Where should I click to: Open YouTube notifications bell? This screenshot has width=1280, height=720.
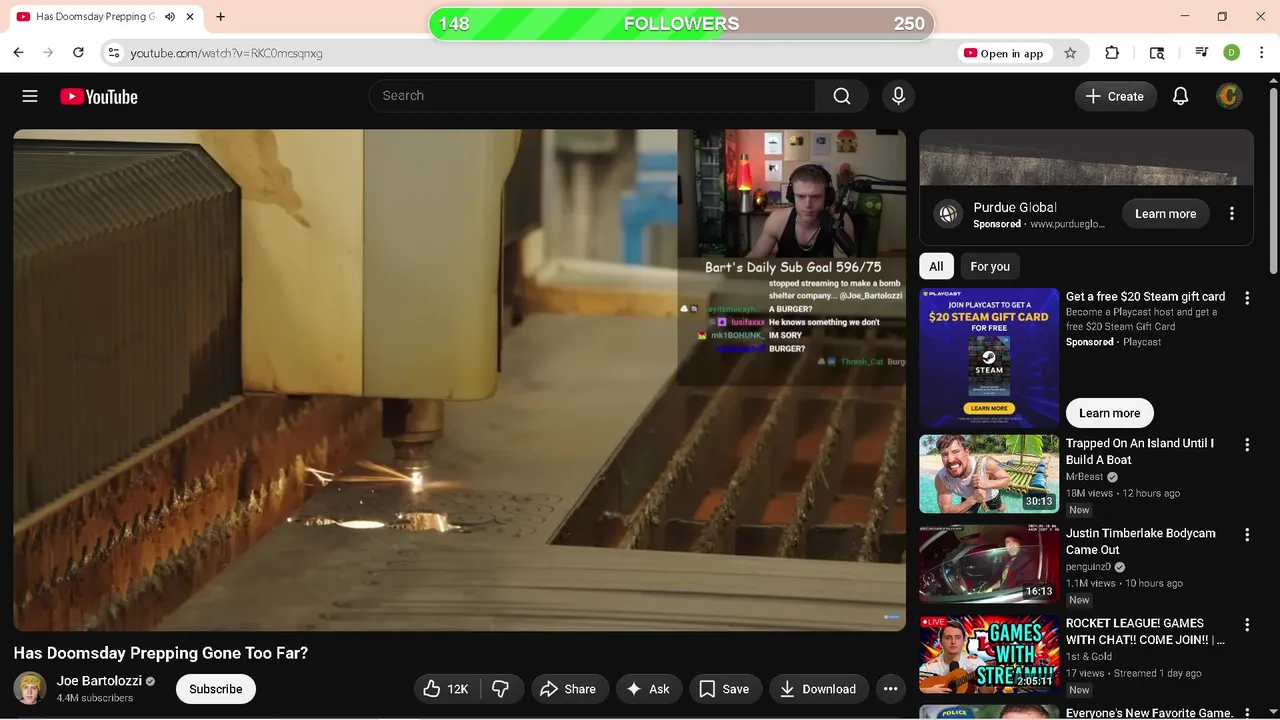(1180, 96)
